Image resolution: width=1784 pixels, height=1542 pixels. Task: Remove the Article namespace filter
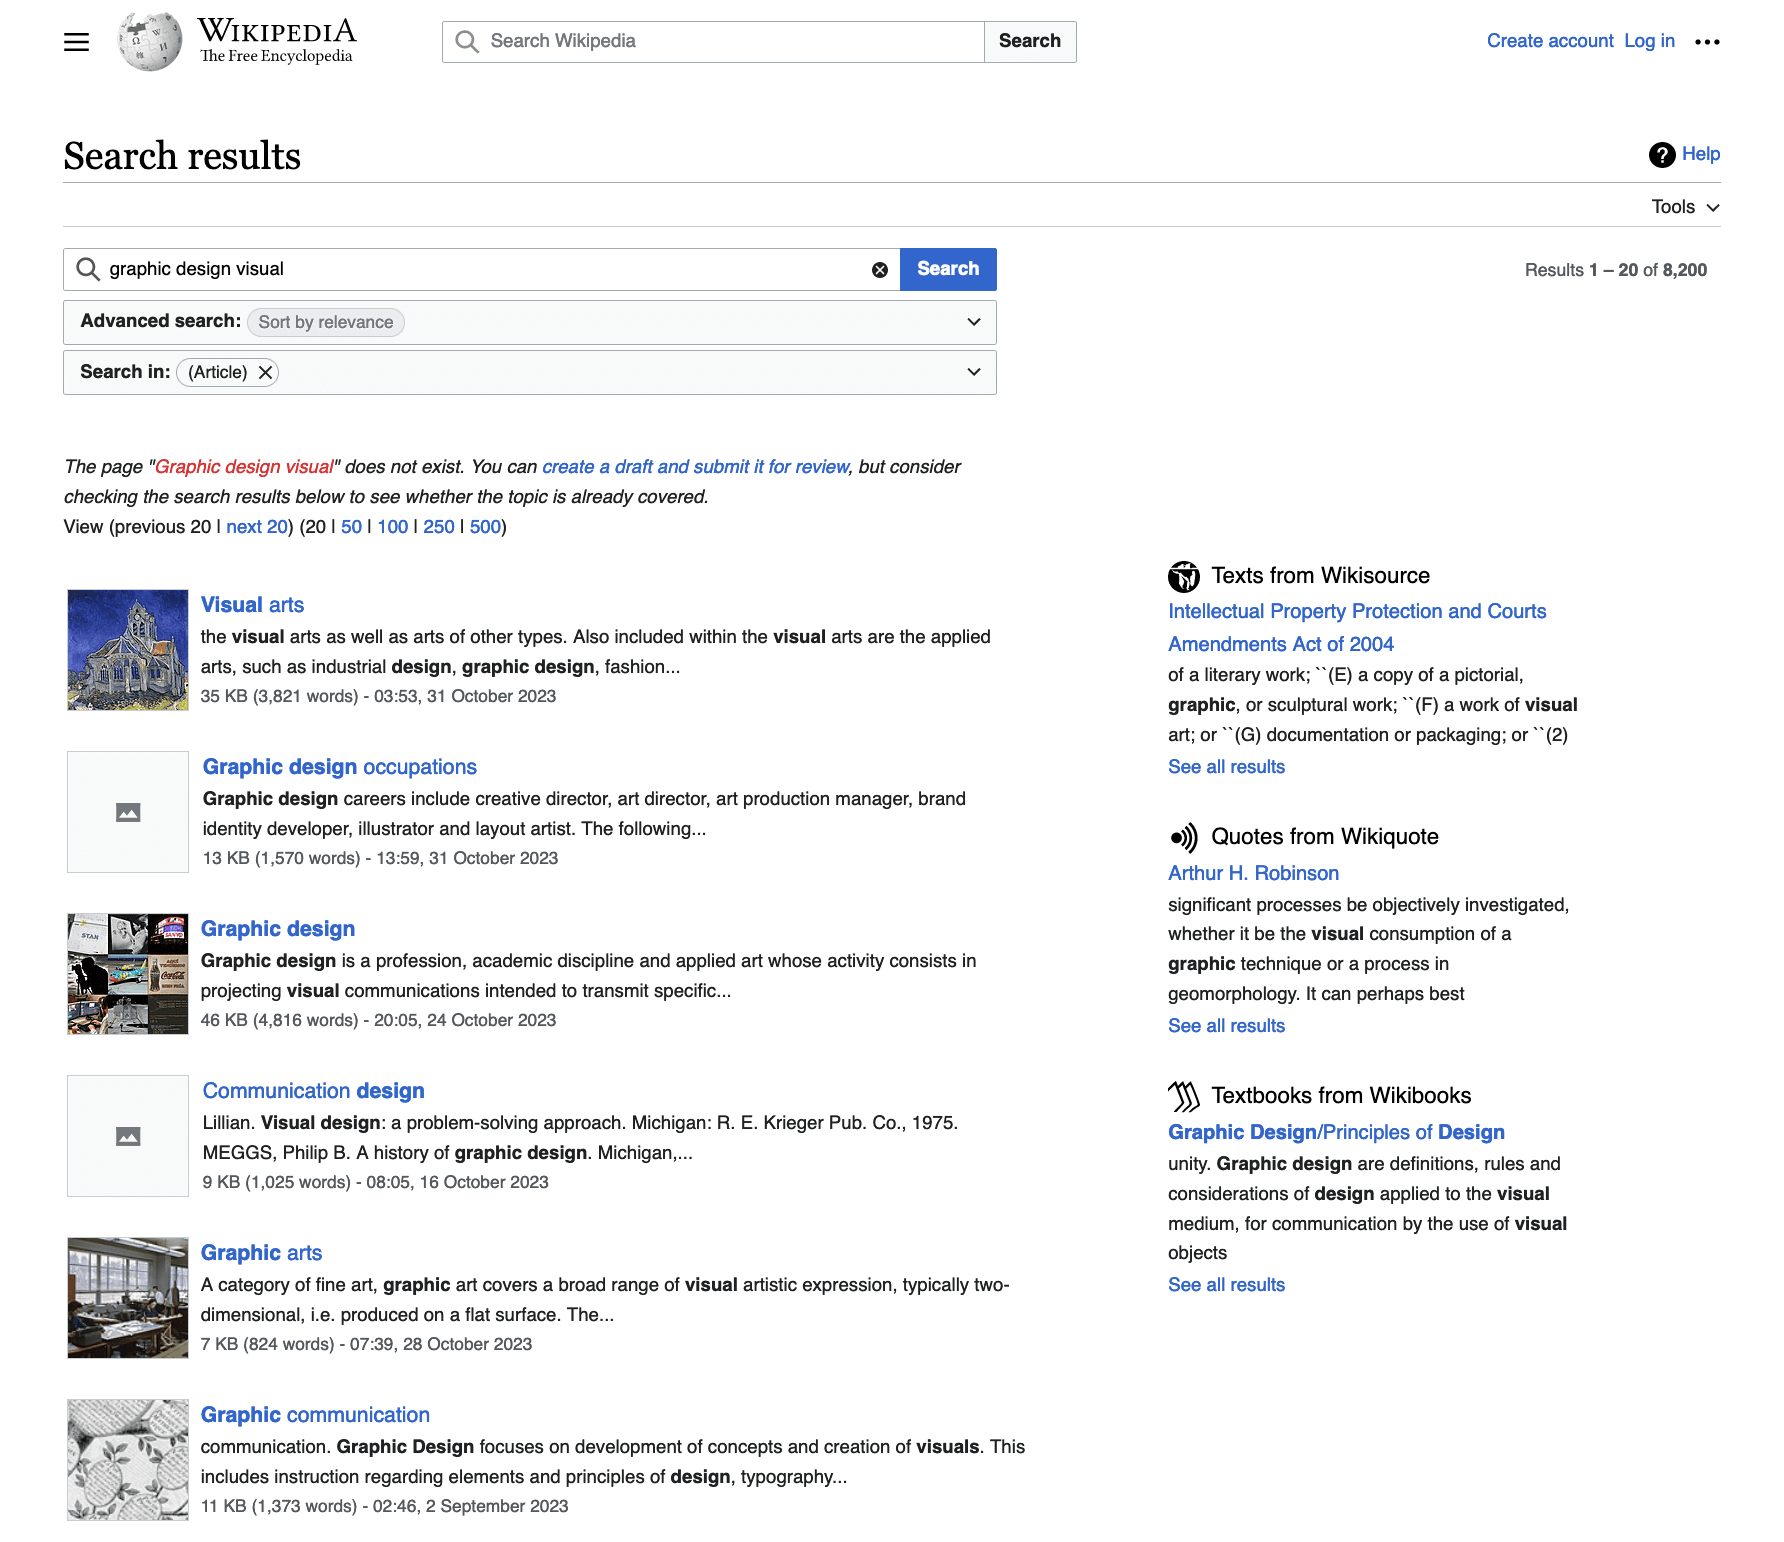tap(265, 372)
